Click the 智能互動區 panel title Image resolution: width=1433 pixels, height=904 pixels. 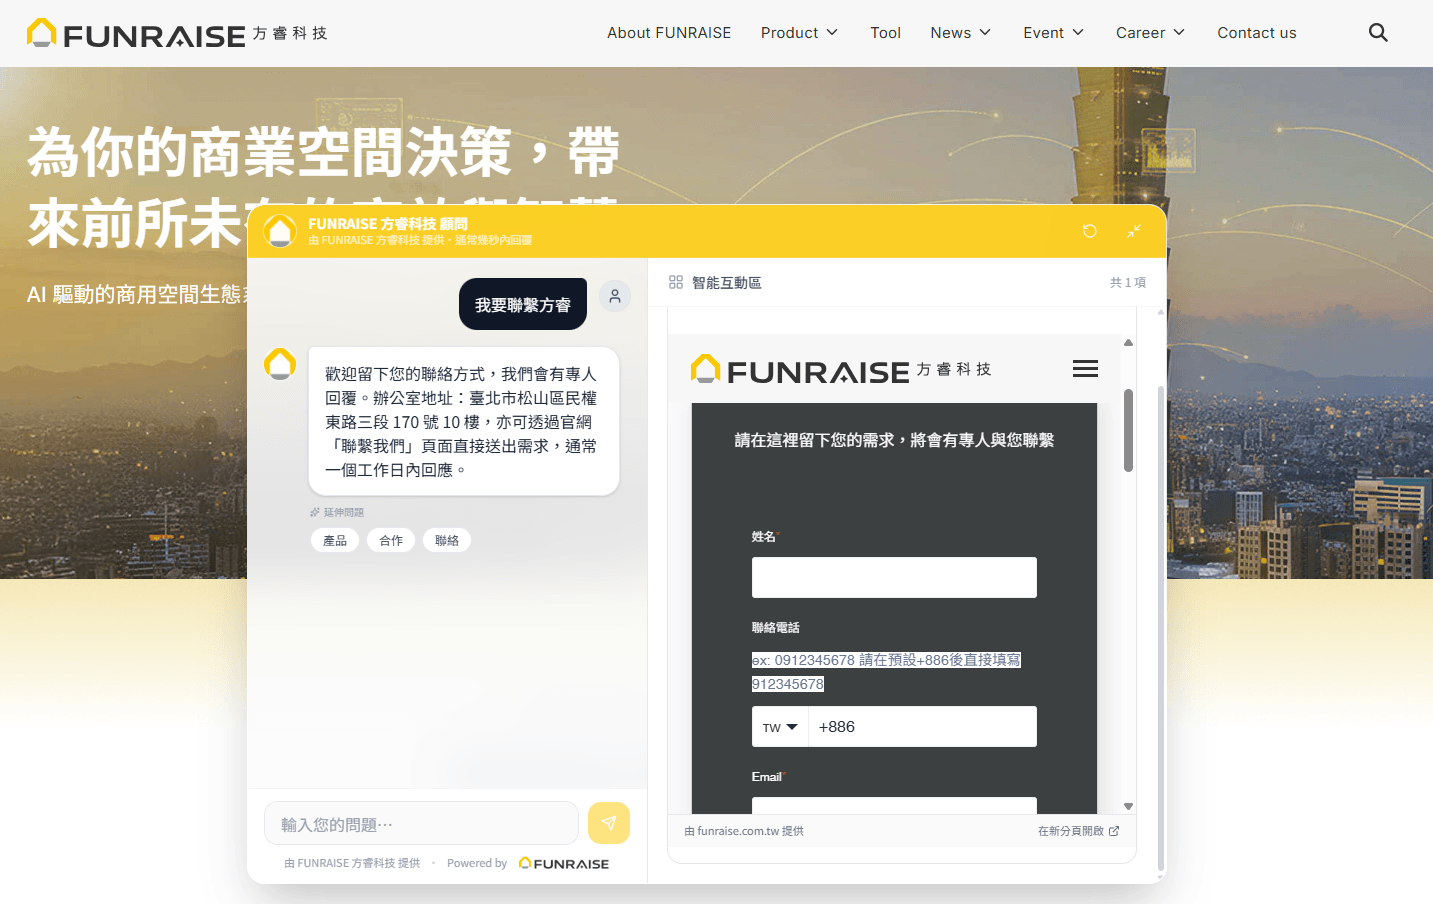tap(727, 283)
